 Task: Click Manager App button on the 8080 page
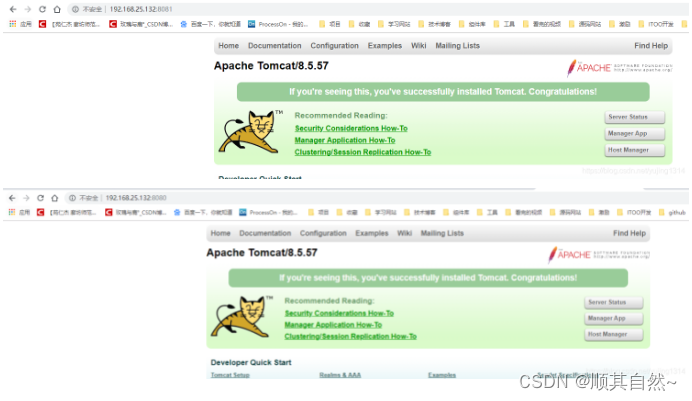(x=613, y=318)
